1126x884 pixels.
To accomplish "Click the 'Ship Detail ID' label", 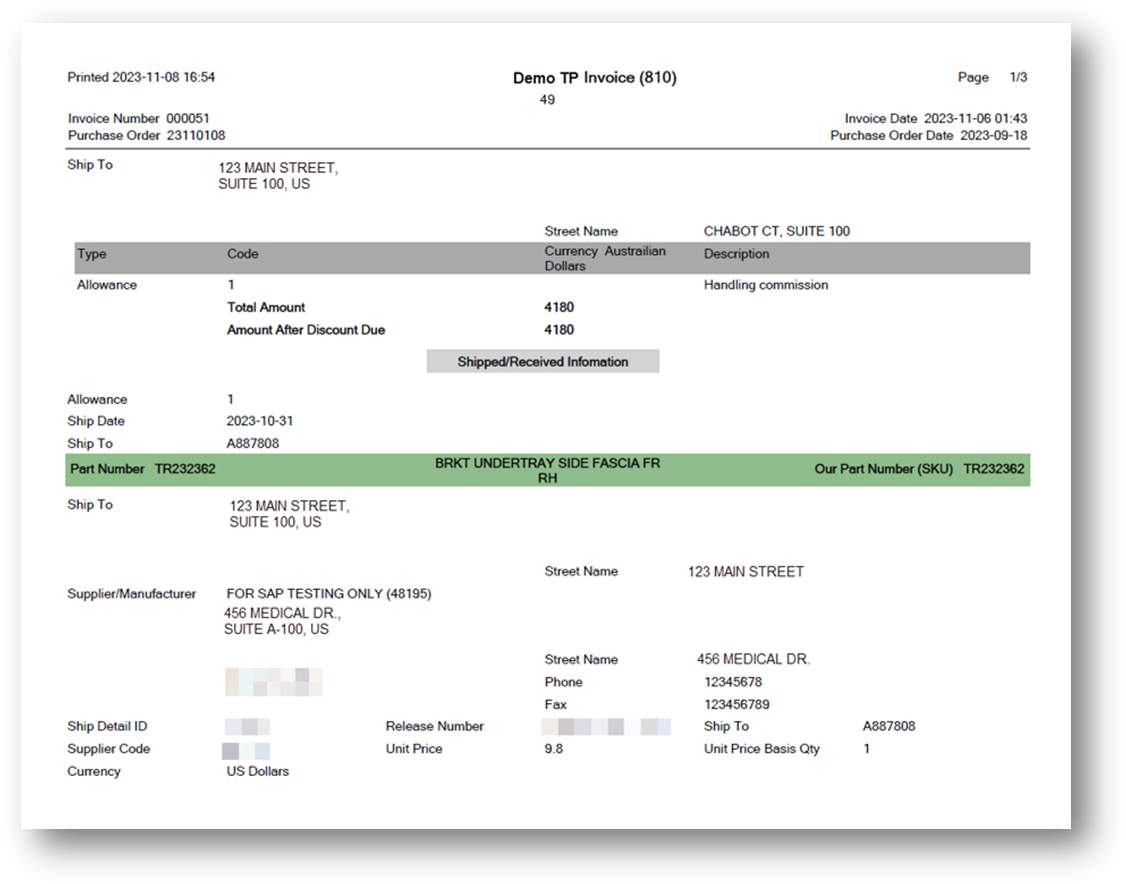I will tap(107, 727).
